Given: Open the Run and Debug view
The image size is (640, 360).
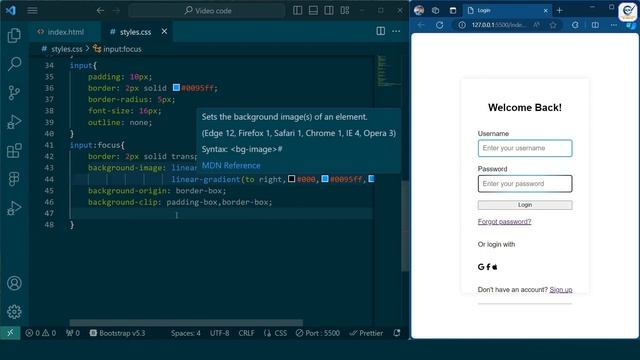Looking at the screenshot, I should (14, 122).
